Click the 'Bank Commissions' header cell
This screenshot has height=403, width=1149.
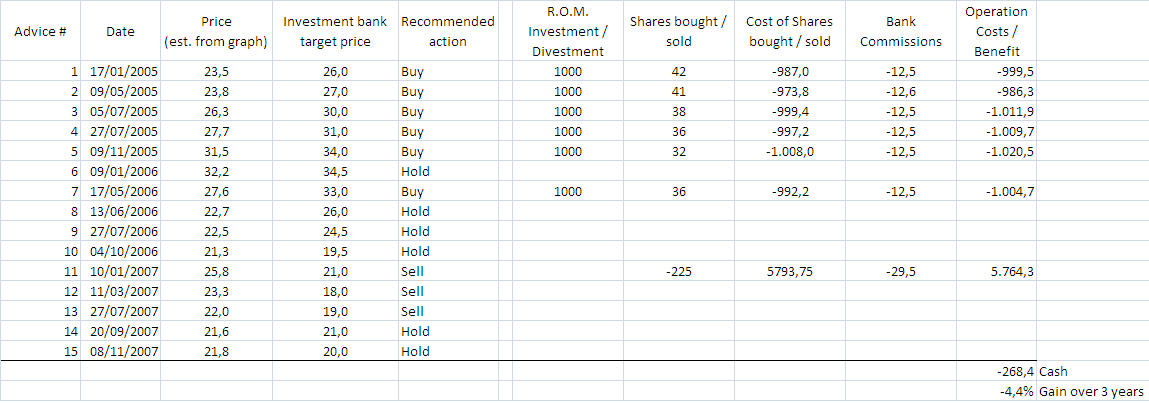tap(900, 31)
